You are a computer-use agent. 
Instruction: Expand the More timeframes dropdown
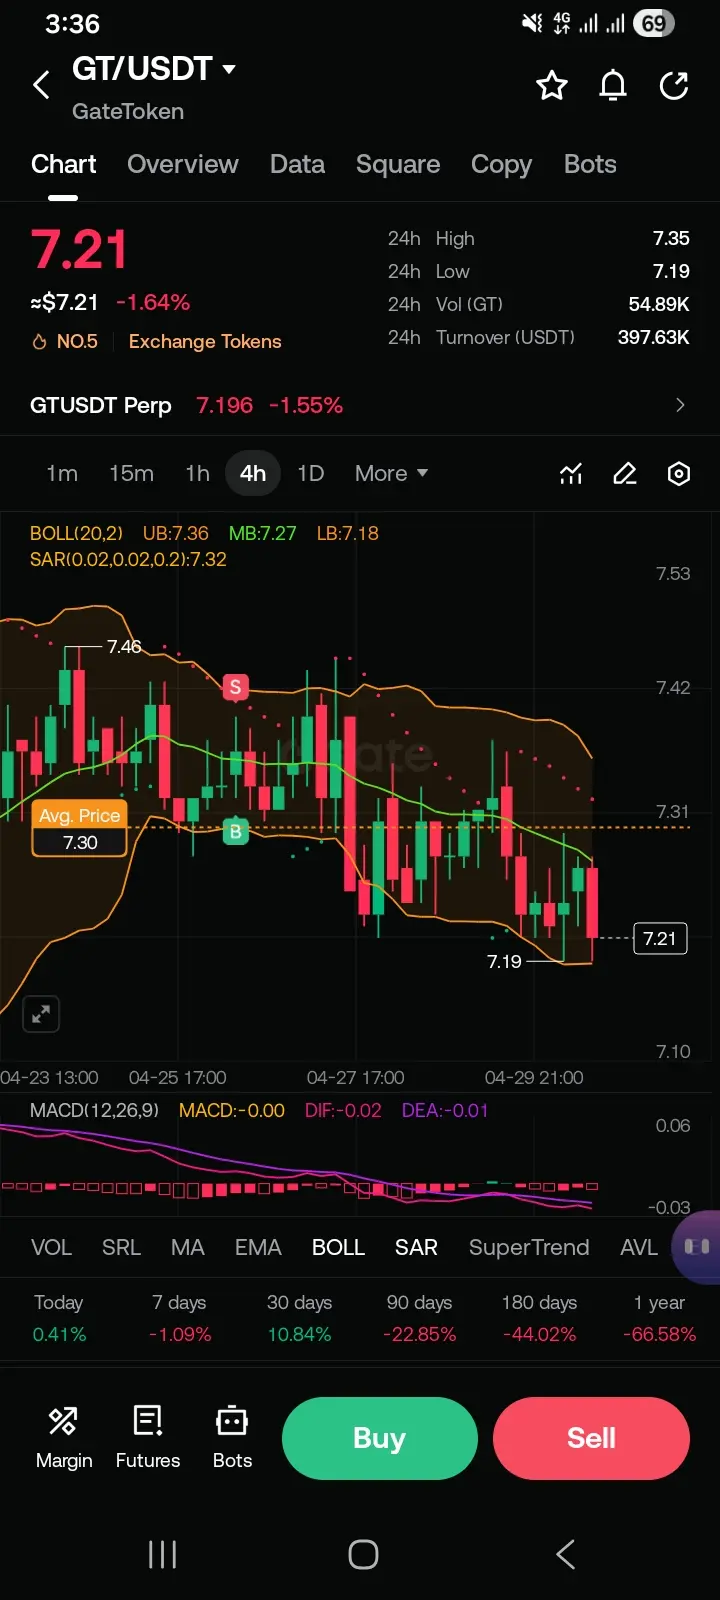[391, 473]
